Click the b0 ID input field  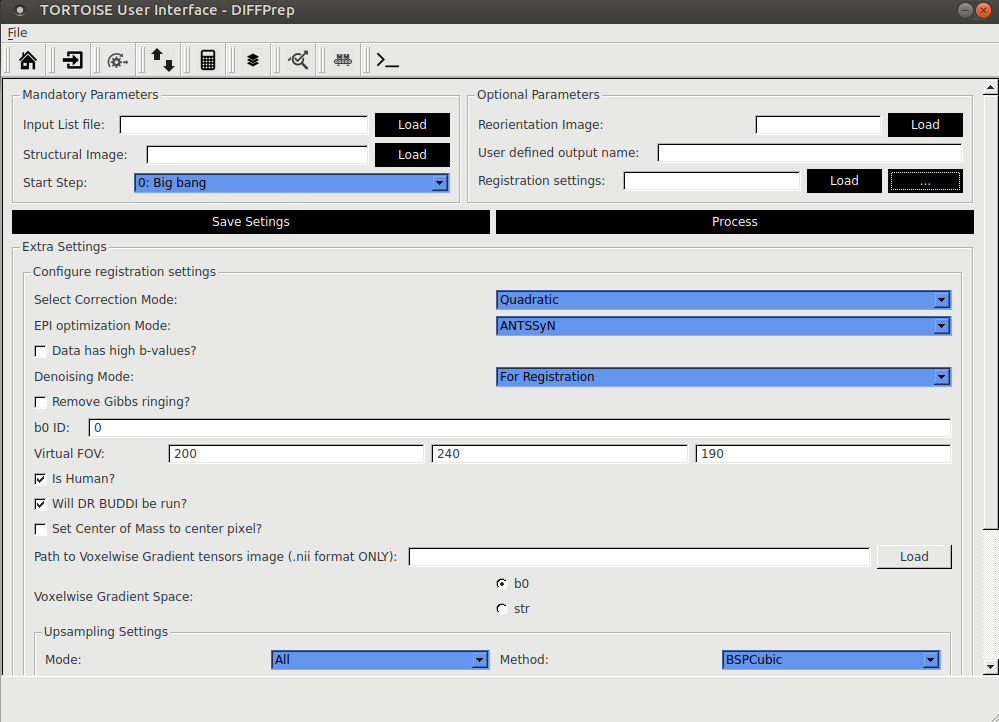tap(520, 428)
